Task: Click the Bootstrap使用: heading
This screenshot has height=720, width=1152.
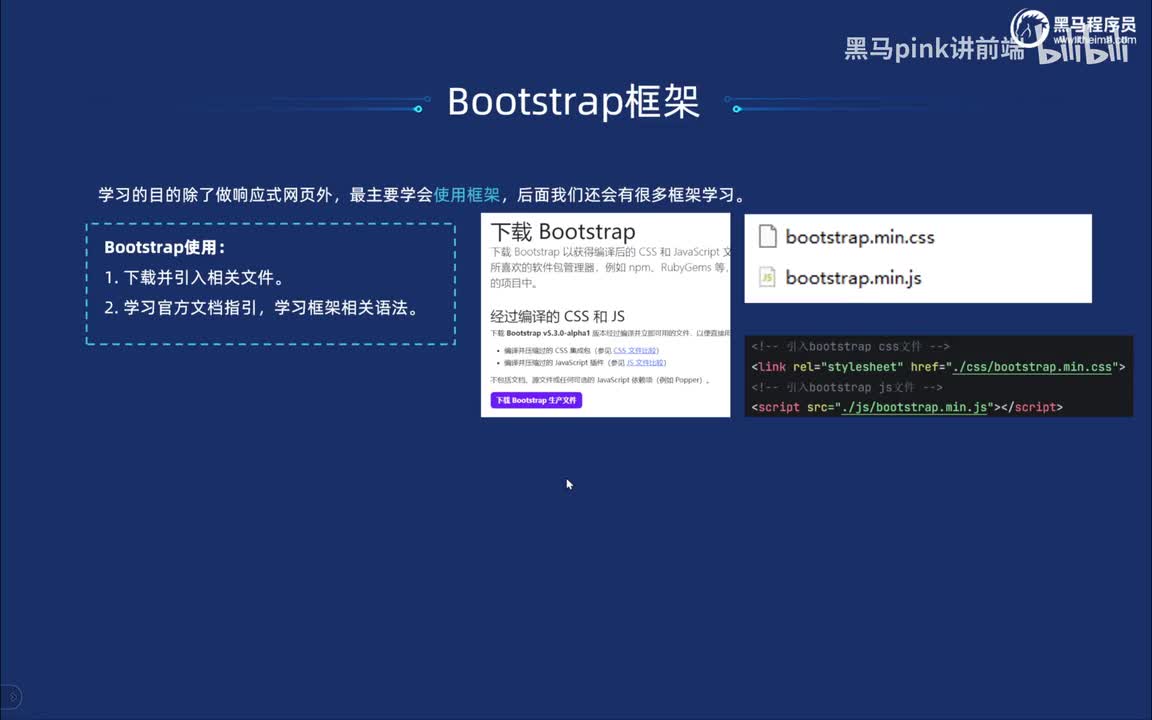Action: [165, 248]
